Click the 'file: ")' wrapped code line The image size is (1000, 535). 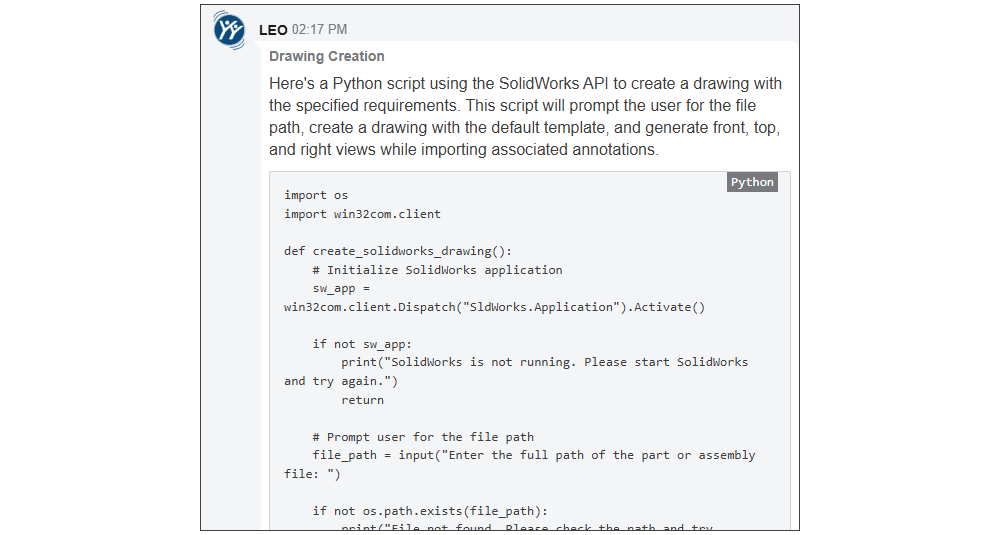pos(312,474)
